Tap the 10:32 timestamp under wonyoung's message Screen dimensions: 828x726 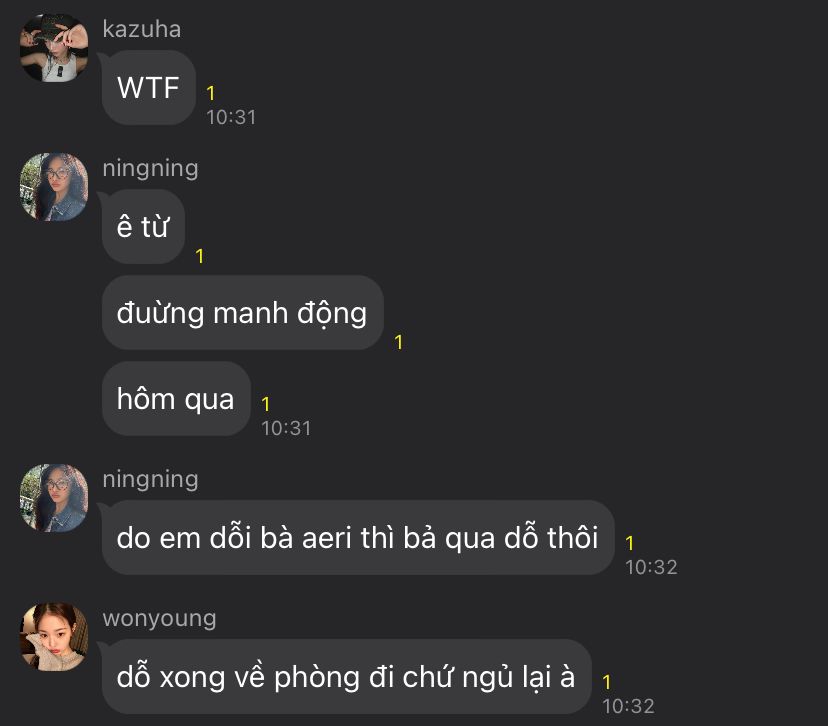tap(628, 706)
